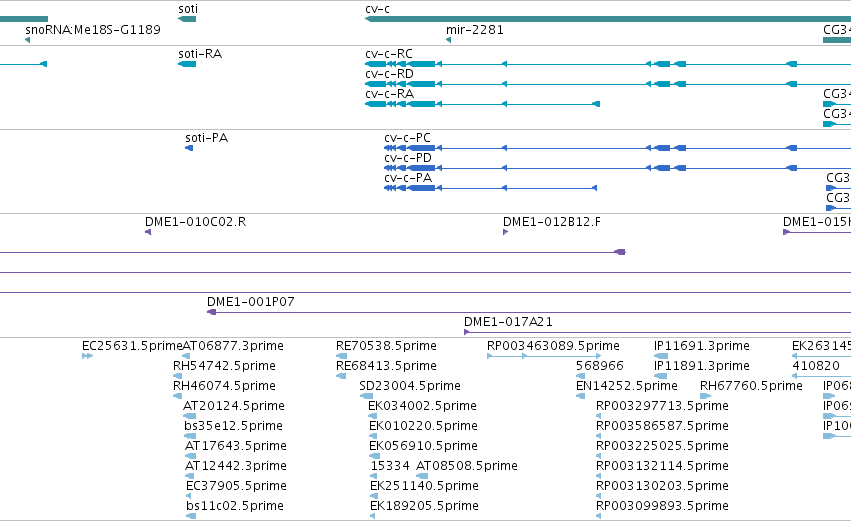
Task: Select the bs35e12.5prime EST label
Action: pyautogui.click(x=233, y=426)
